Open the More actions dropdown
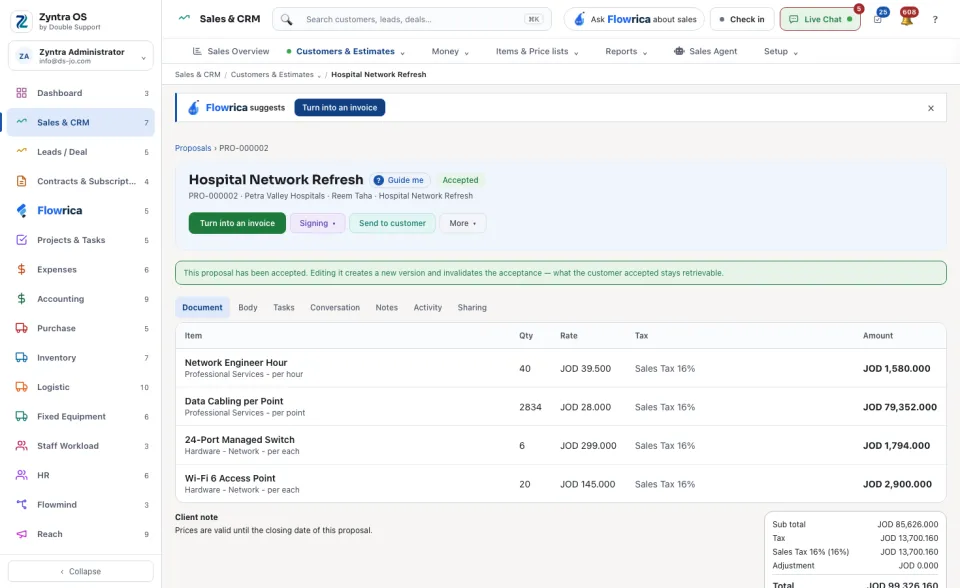 click(463, 223)
